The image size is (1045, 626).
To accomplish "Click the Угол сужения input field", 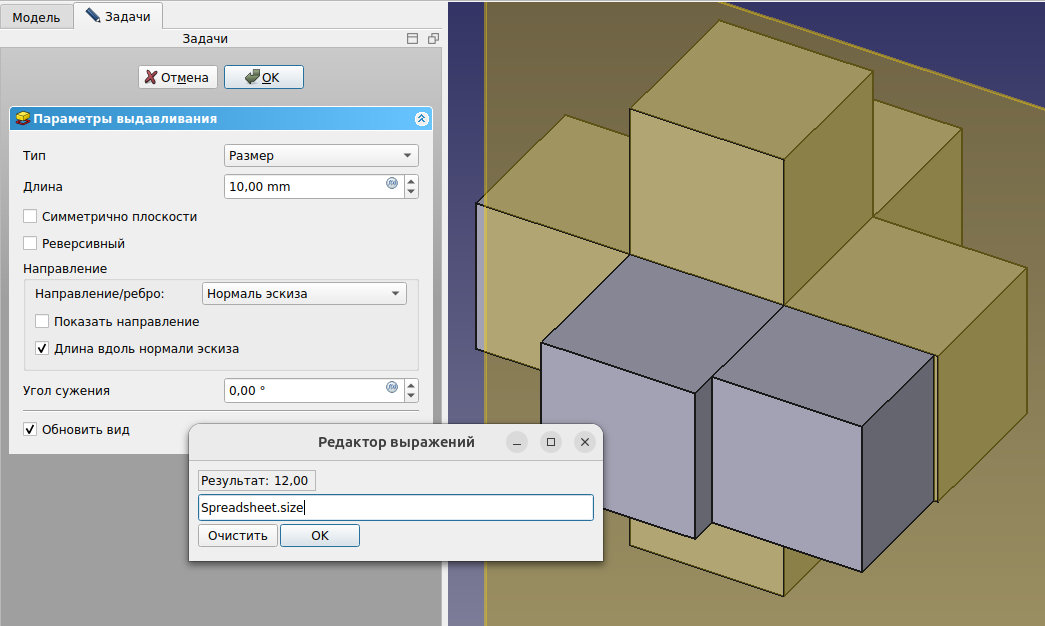I will point(312,391).
